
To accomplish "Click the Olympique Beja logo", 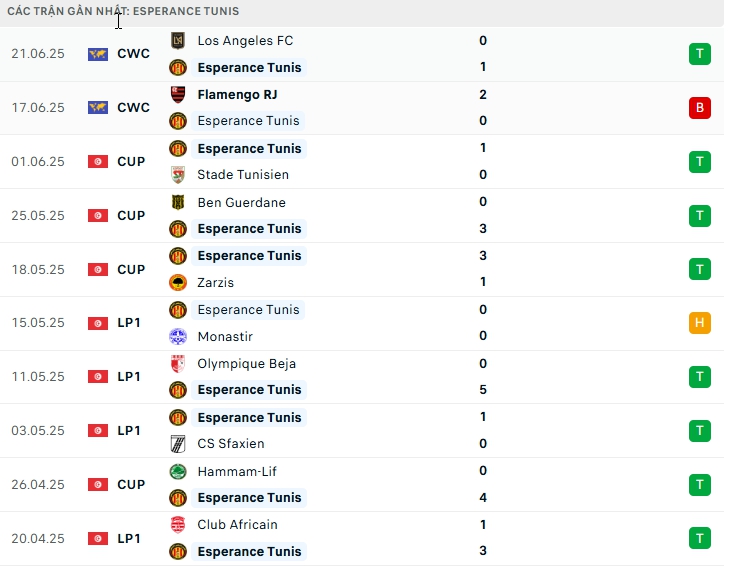I will (178, 364).
